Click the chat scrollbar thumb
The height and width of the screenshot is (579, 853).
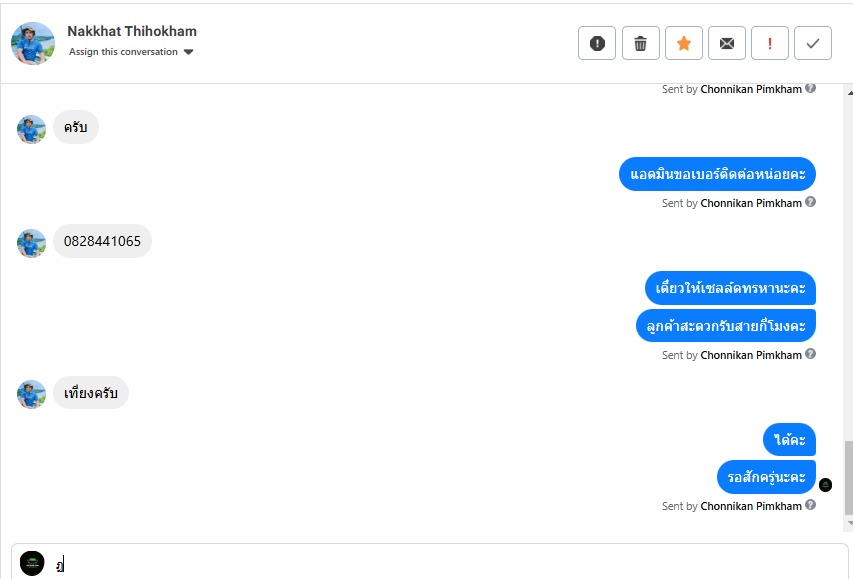click(849, 477)
